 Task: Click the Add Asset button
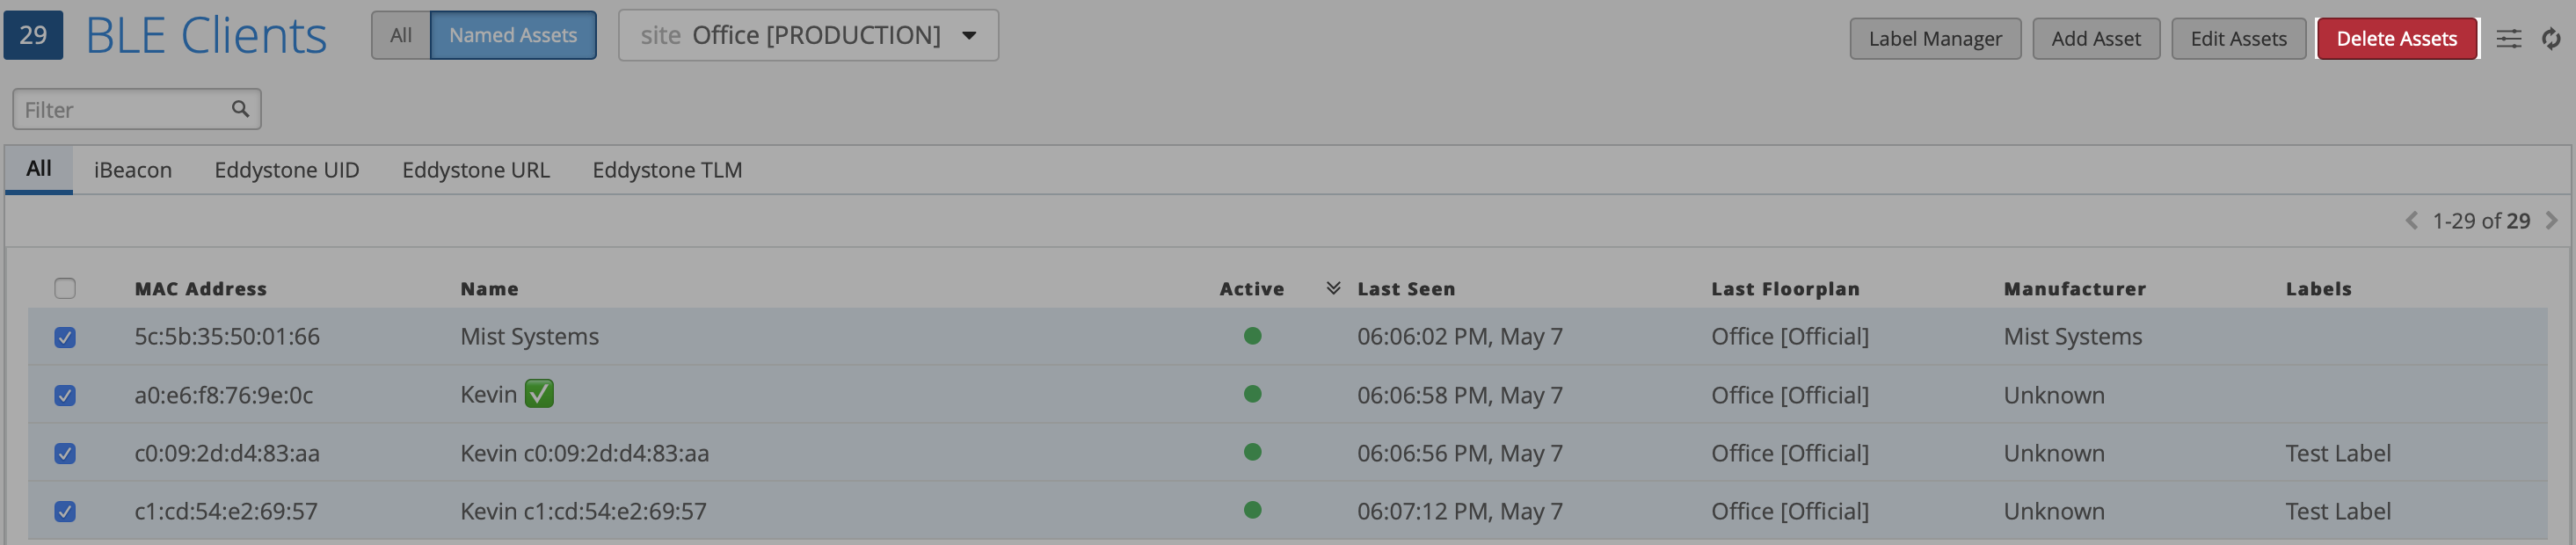point(2095,39)
